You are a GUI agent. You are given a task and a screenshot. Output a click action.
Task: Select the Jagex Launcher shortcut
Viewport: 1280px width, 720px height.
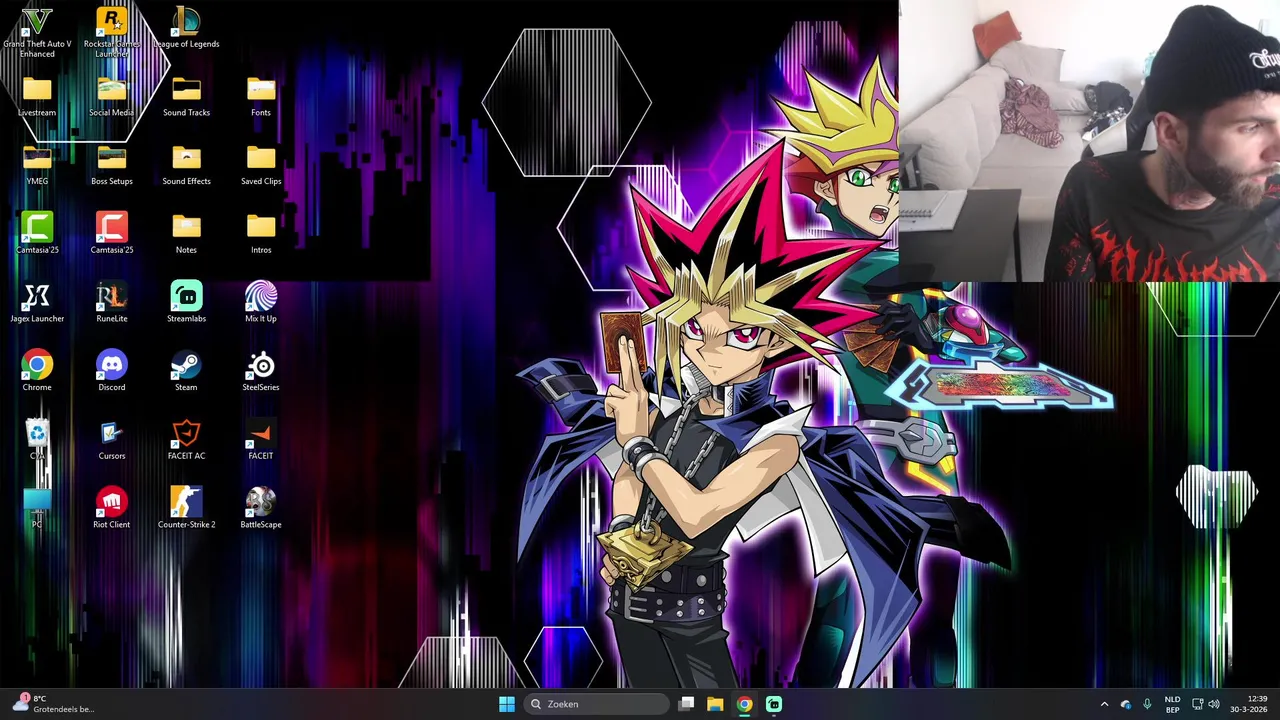[37, 303]
